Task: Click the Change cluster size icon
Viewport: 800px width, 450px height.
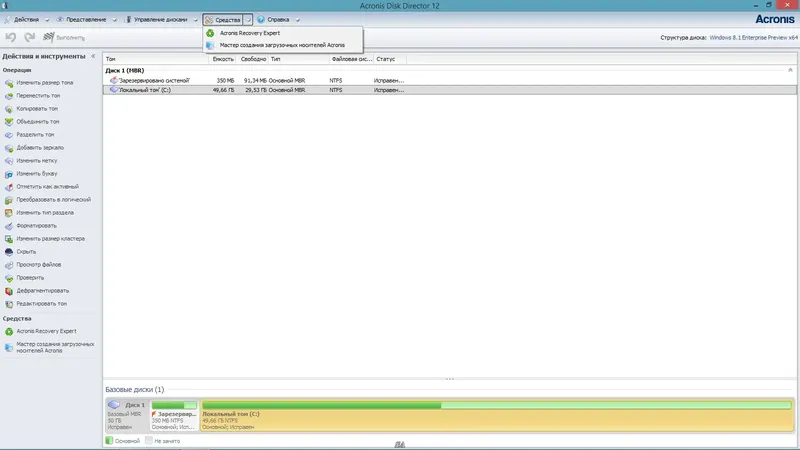Action: (x=9, y=239)
